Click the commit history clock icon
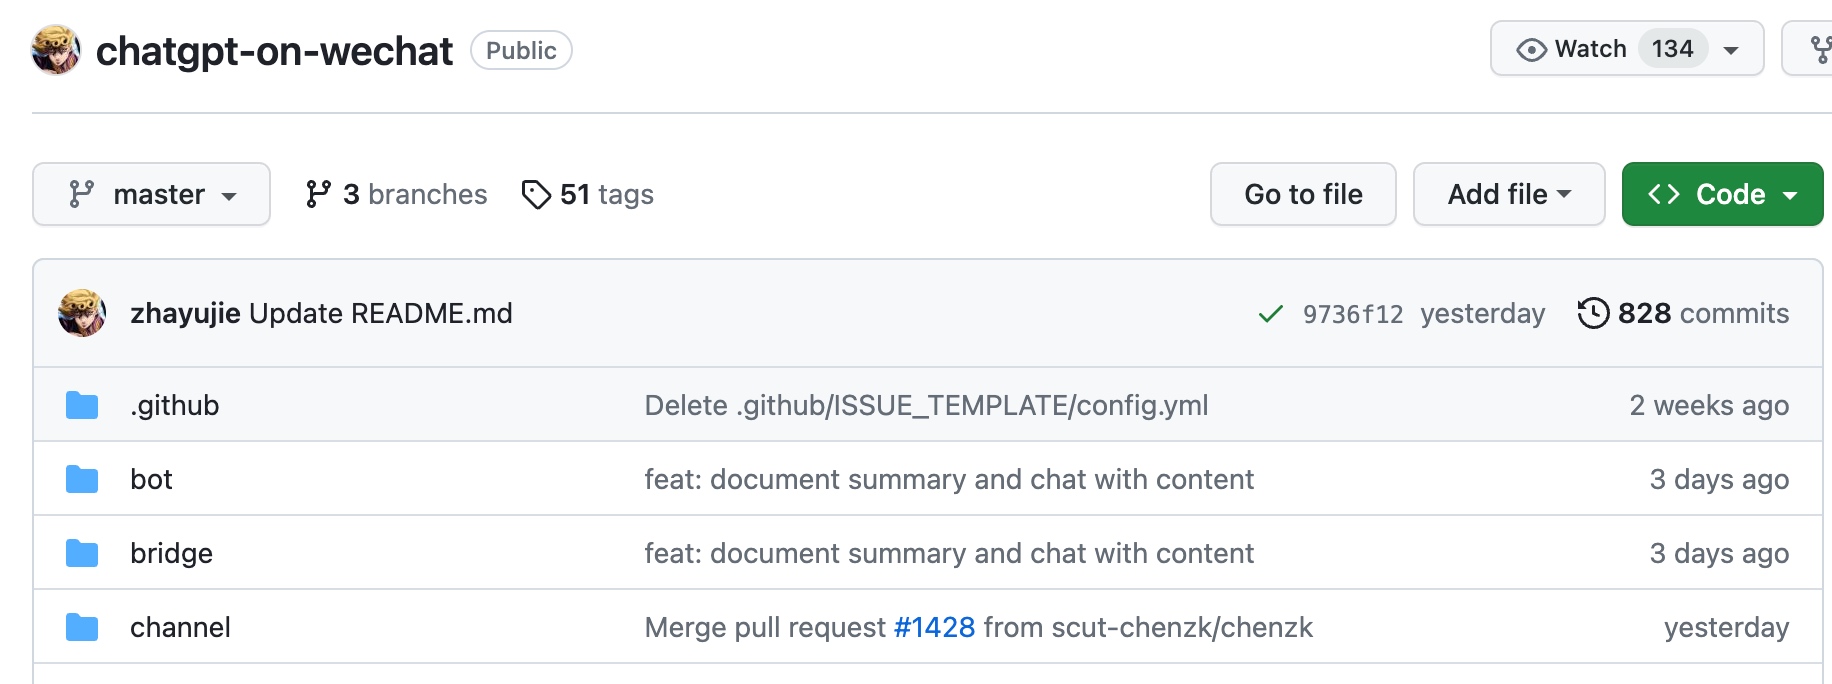Screen dimensions: 1832x684 [x=1593, y=313]
